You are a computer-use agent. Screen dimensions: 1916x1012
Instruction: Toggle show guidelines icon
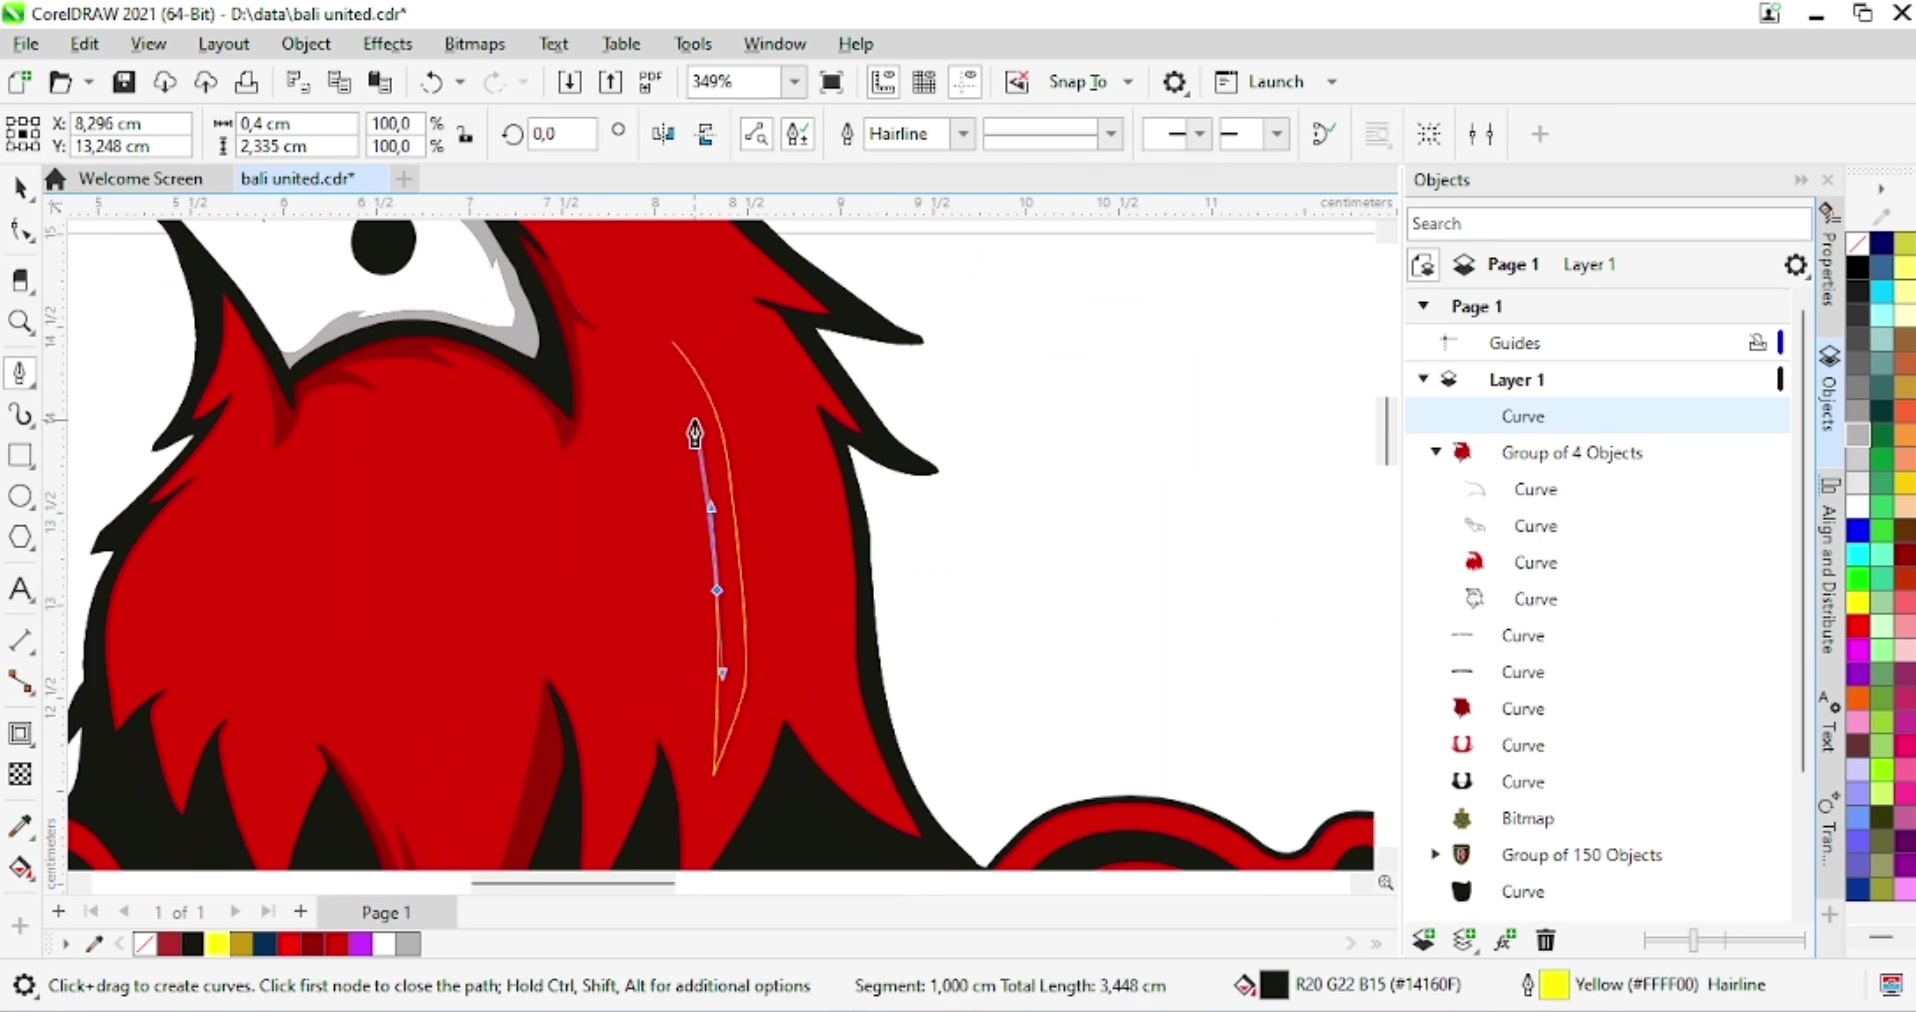[965, 82]
